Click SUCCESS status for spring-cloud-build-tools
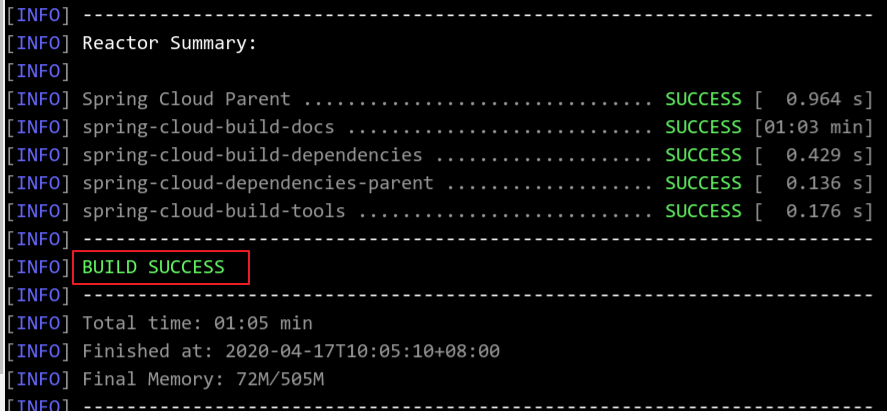887x411 pixels. click(703, 211)
